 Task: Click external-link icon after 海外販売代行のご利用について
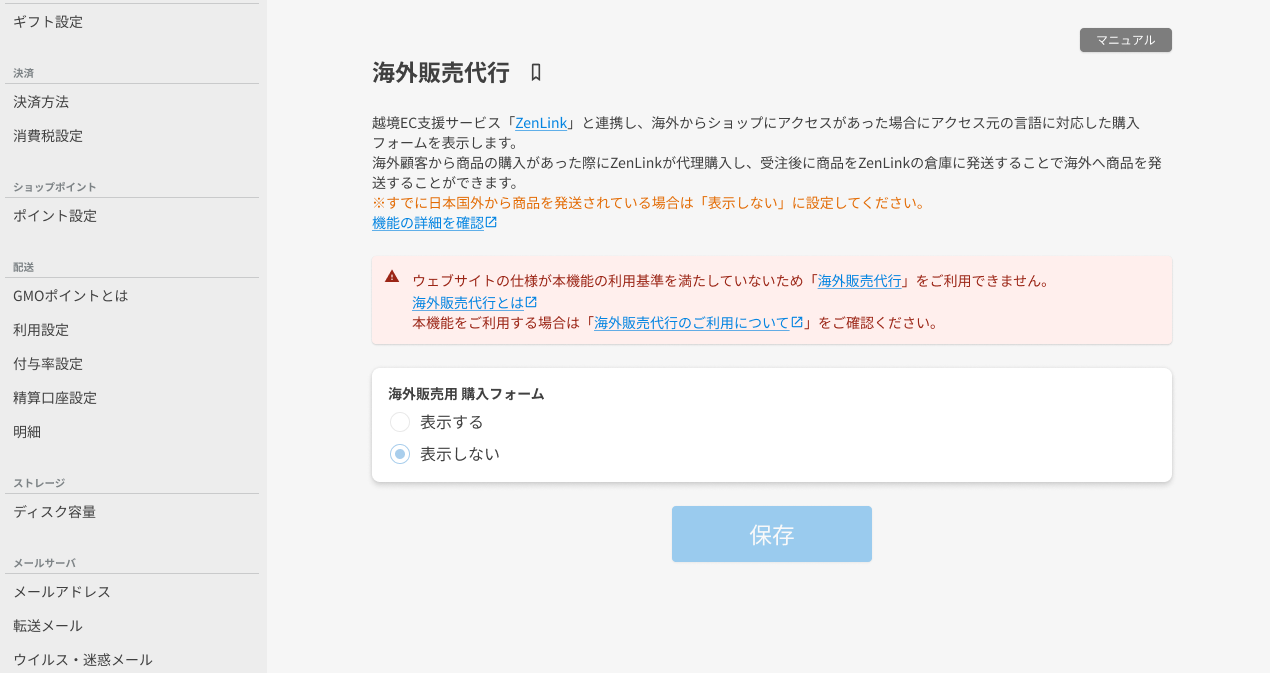pyautogui.click(x=797, y=323)
